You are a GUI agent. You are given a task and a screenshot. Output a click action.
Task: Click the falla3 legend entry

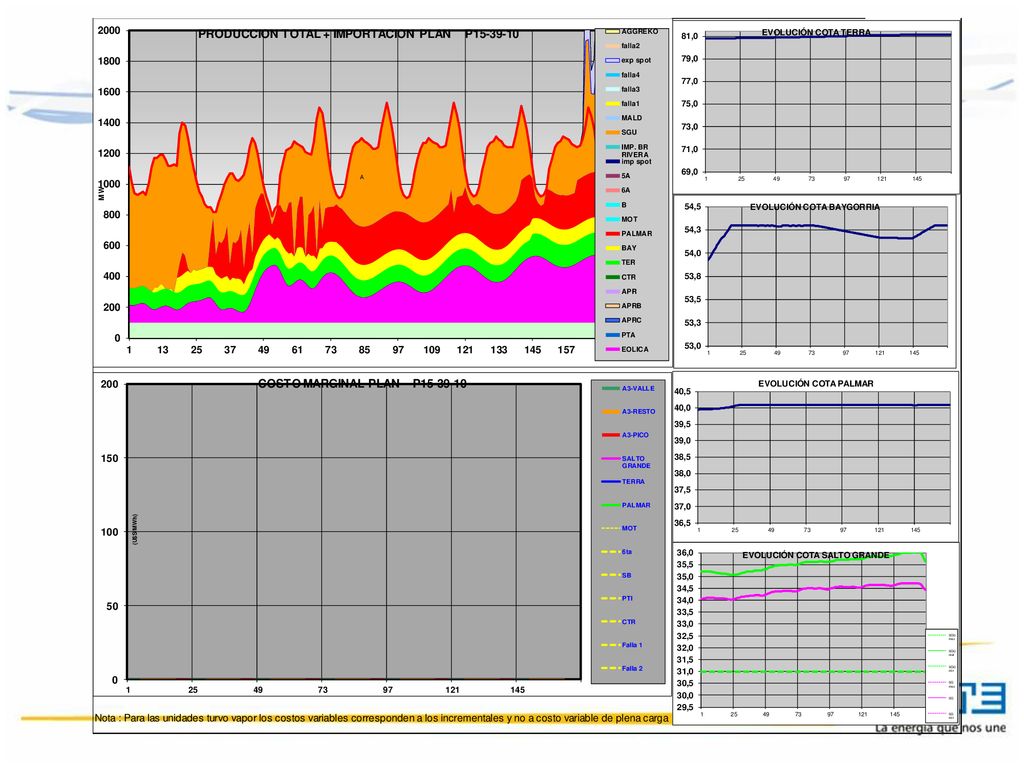click(x=623, y=89)
